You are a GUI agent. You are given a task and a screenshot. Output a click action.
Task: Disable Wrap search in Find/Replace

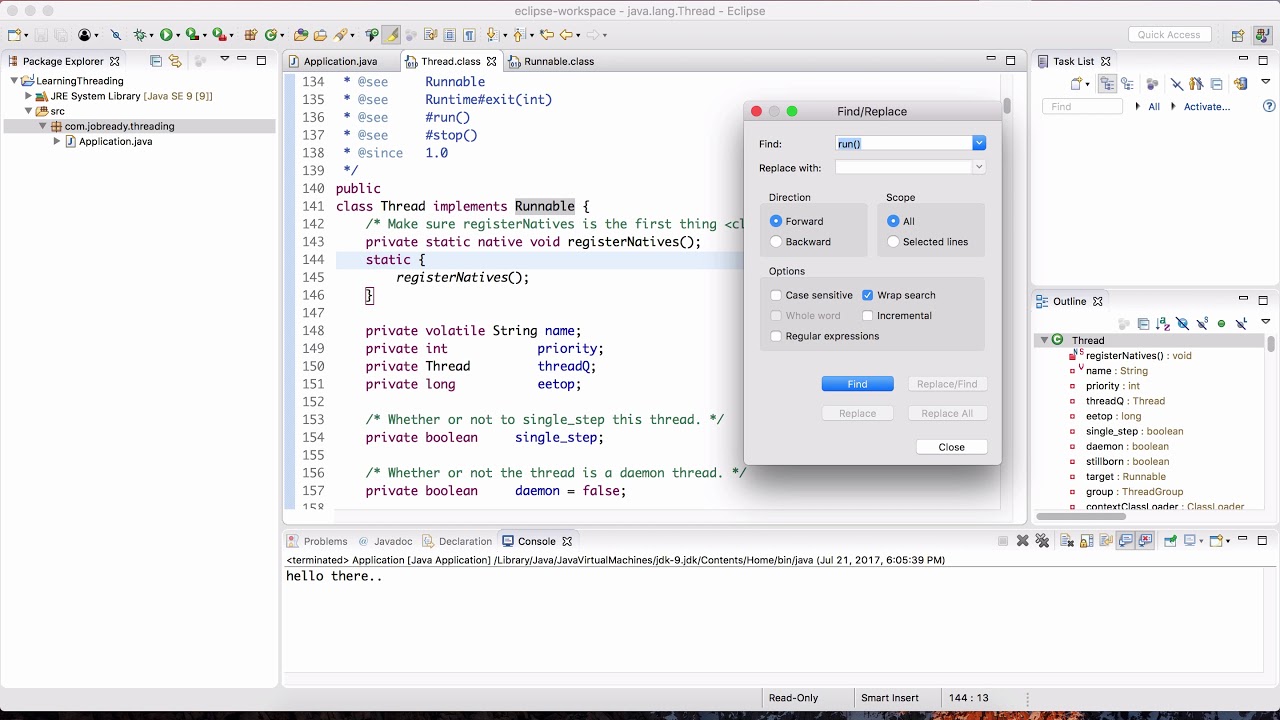pyautogui.click(x=868, y=295)
